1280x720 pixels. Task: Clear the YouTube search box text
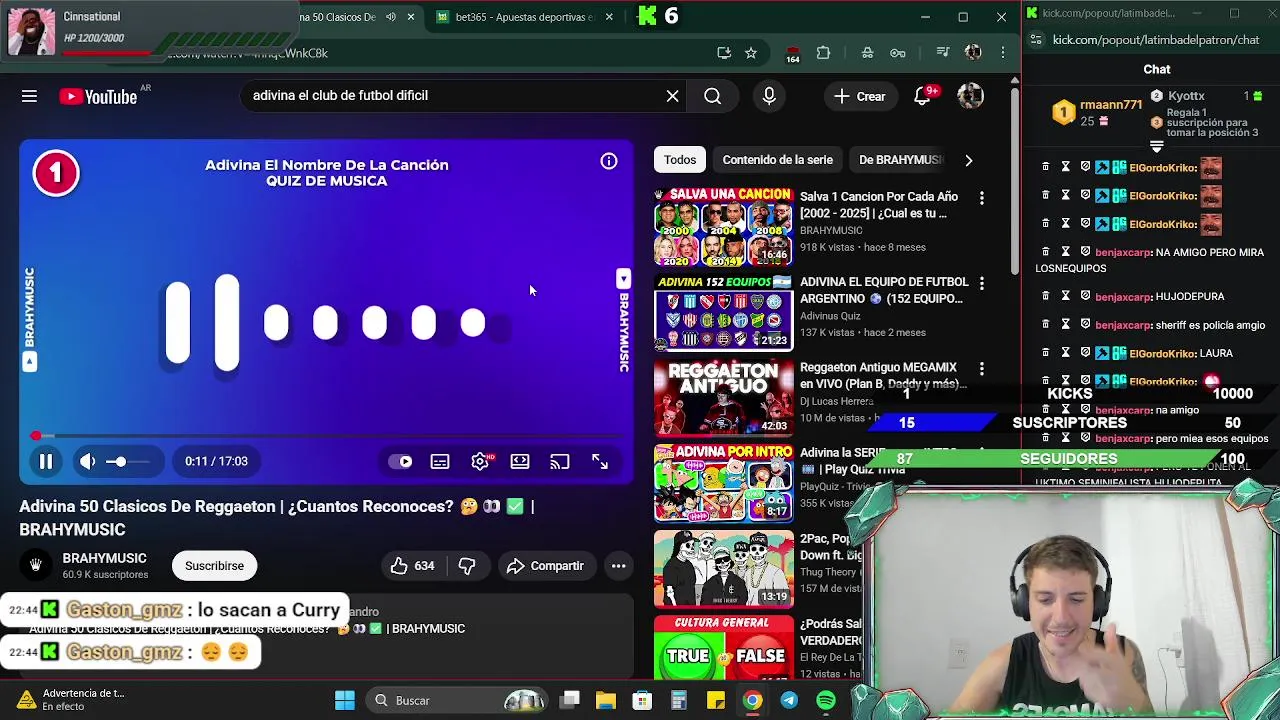coord(673,96)
